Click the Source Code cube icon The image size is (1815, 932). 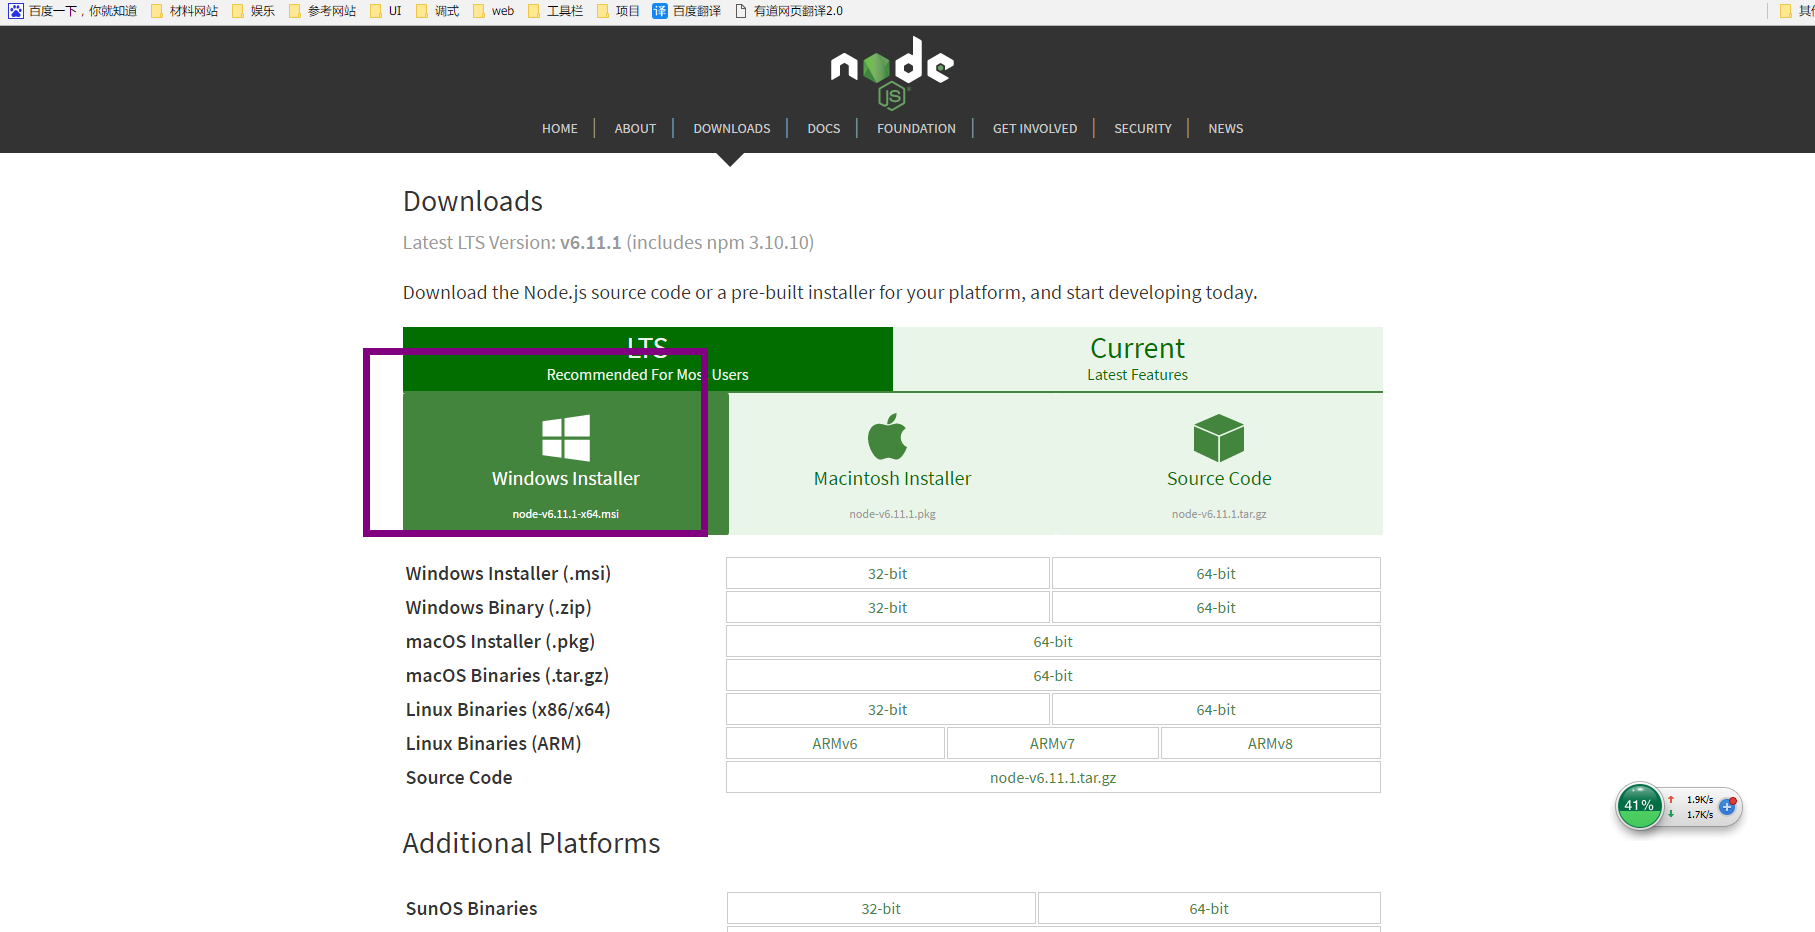click(1219, 438)
